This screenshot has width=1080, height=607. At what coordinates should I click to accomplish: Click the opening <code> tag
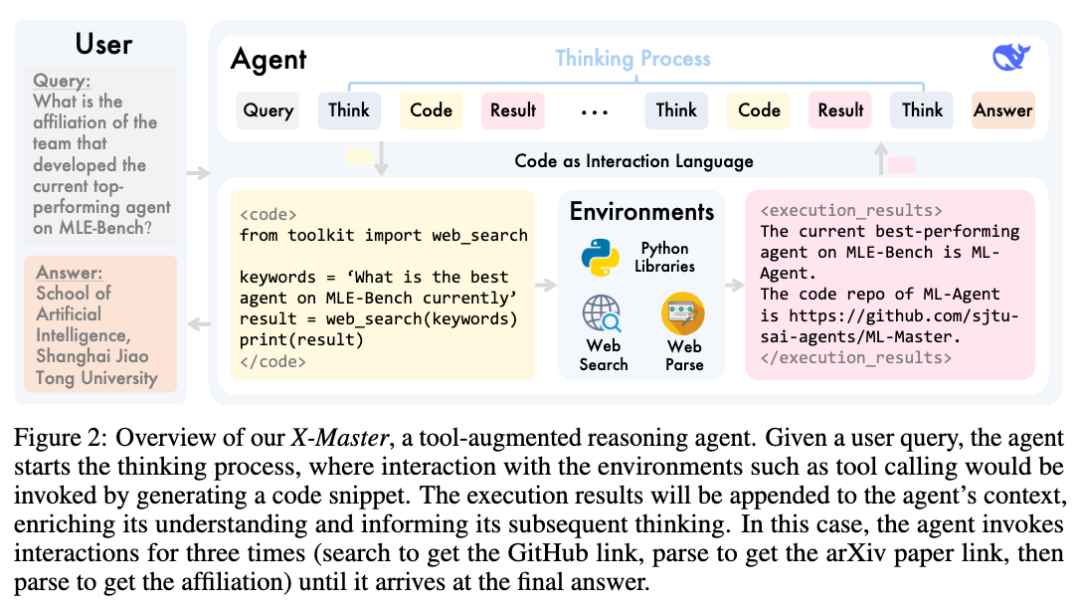[x=268, y=214]
